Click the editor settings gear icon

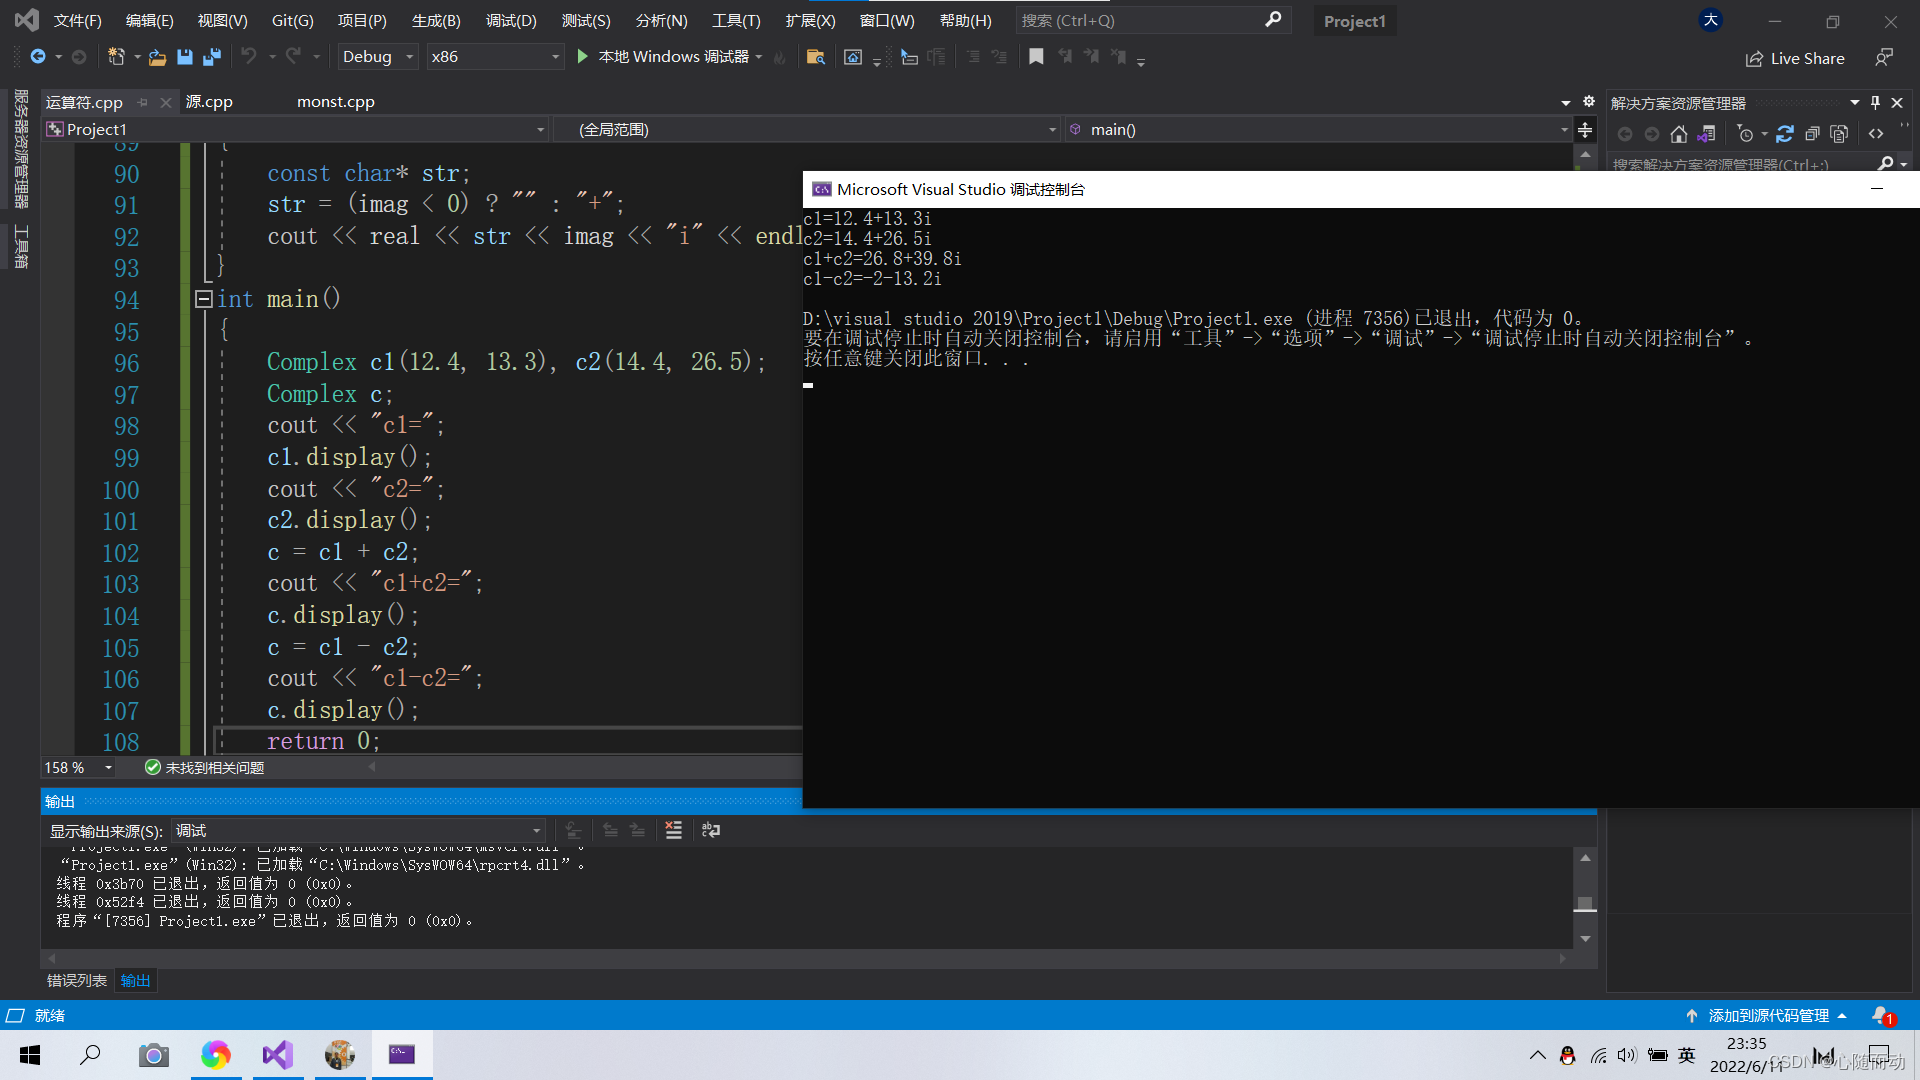pos(1589,102)
